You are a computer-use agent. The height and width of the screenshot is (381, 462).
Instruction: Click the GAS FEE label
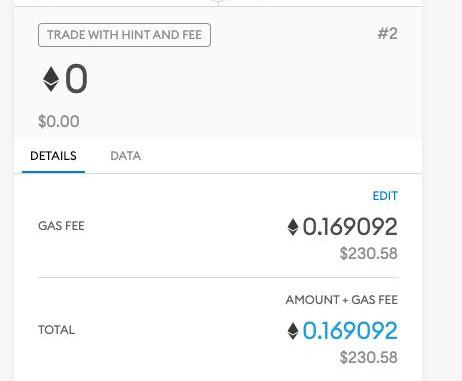tap(61, 226)
